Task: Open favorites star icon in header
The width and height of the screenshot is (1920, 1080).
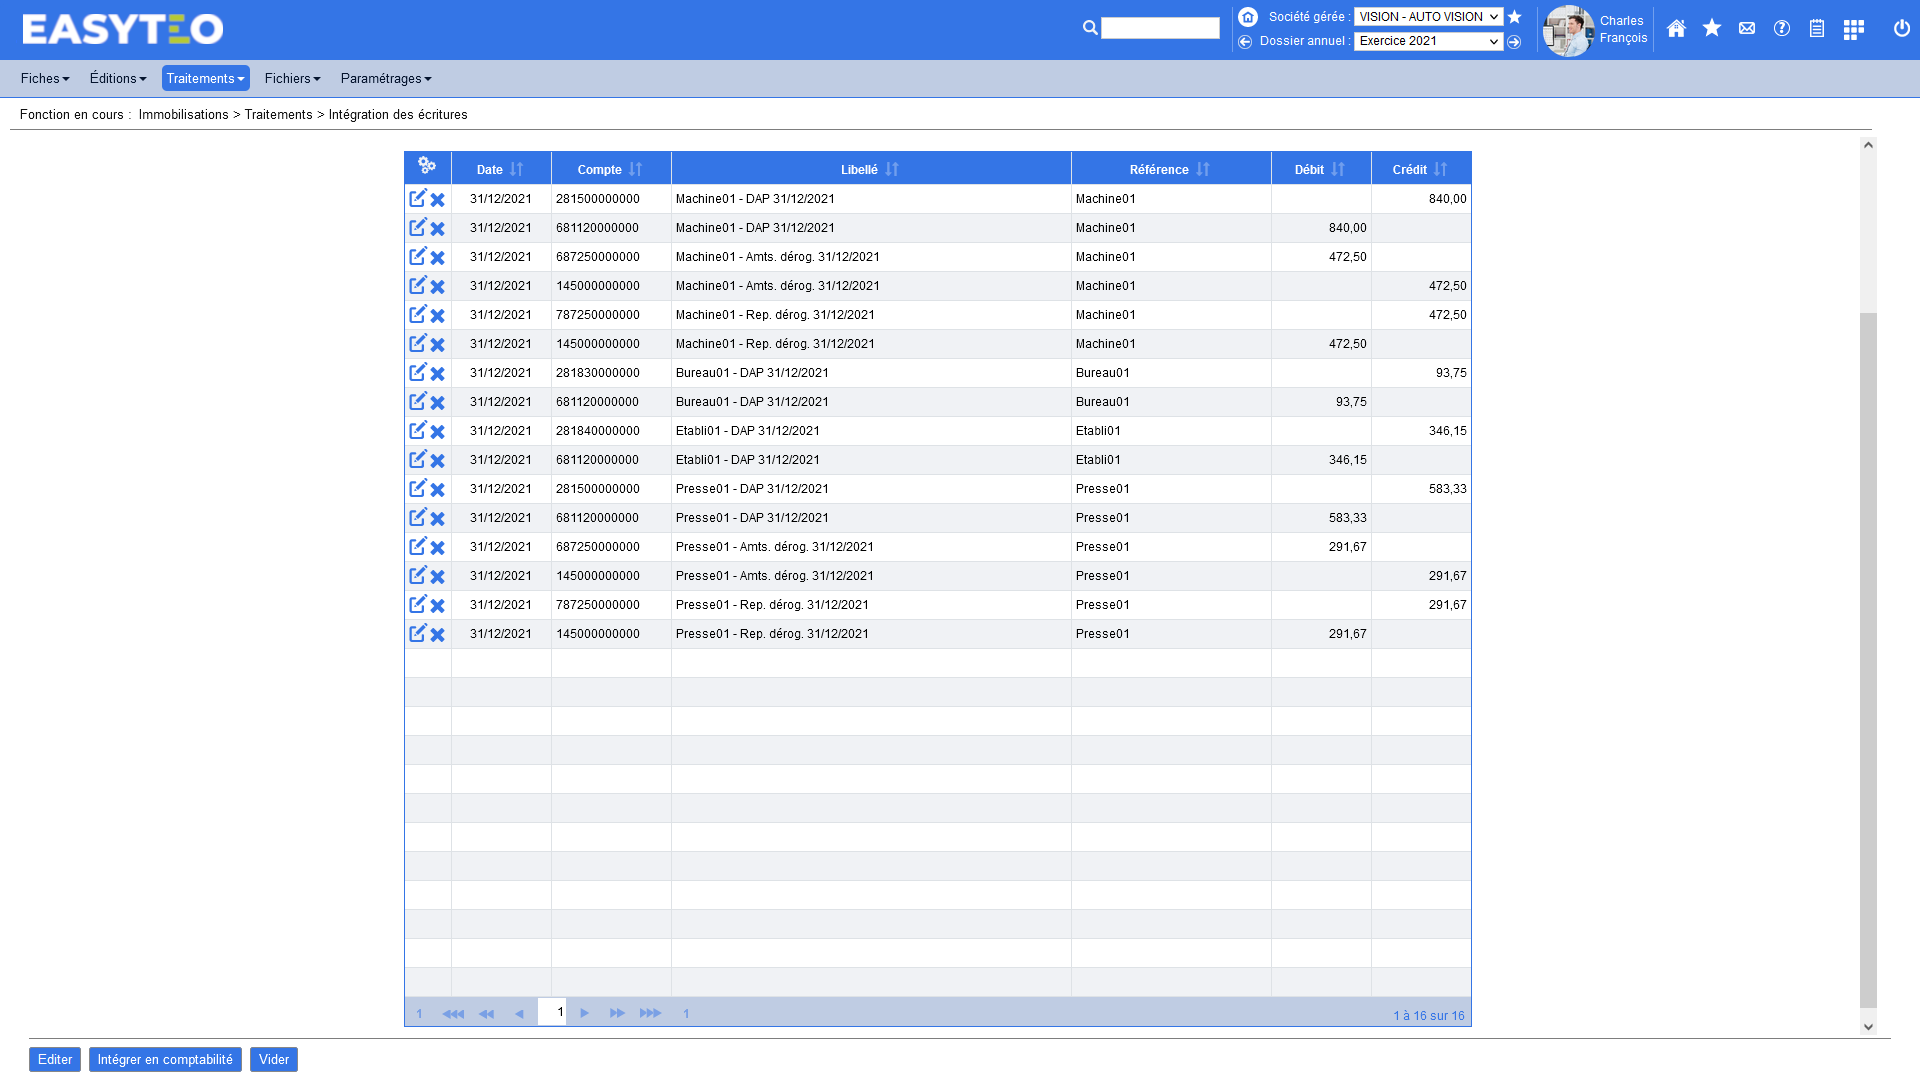Action: [x=1711, y=29]
